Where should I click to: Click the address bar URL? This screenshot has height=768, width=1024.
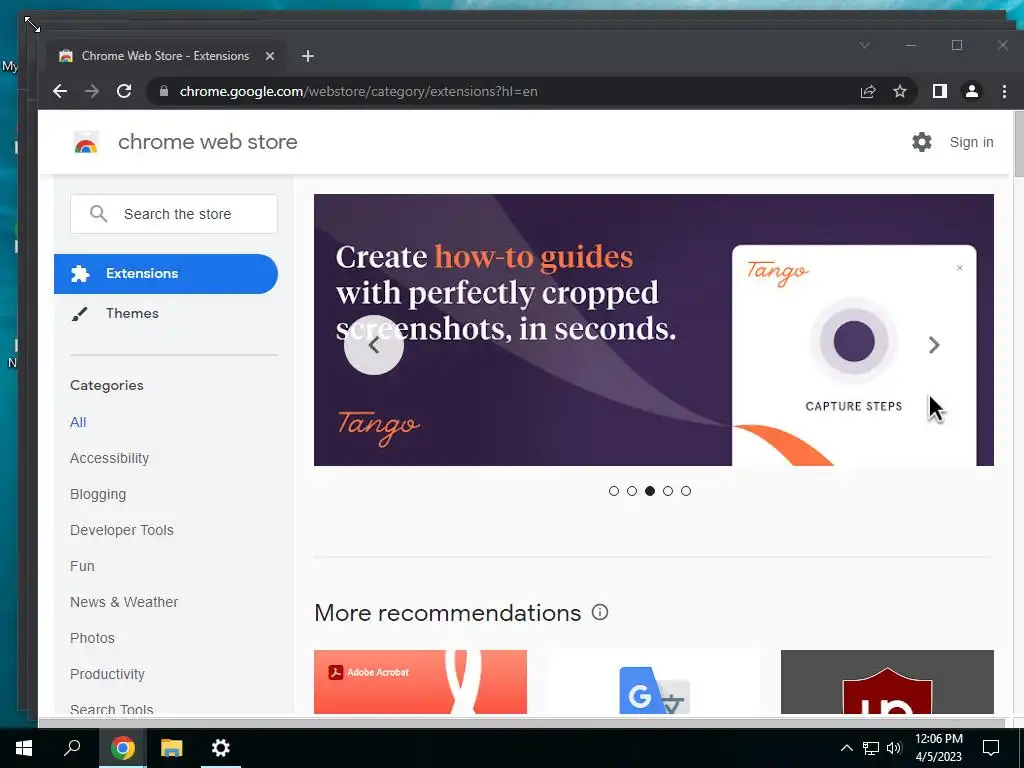(359, 91)
